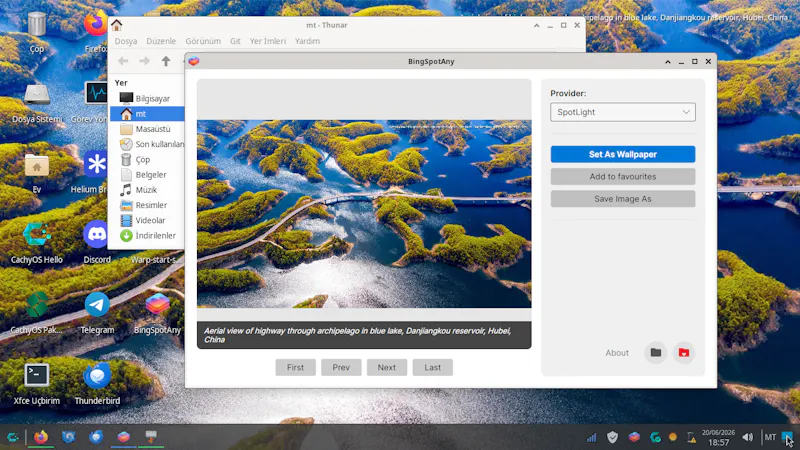Open the red favourites folder icon
800x450 pixels.
(684, 353)
